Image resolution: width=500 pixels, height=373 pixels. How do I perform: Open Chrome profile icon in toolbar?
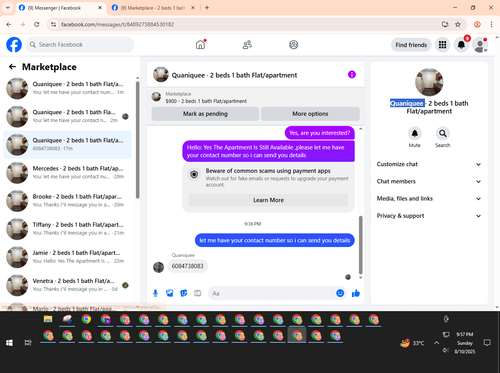coord(477,24)
